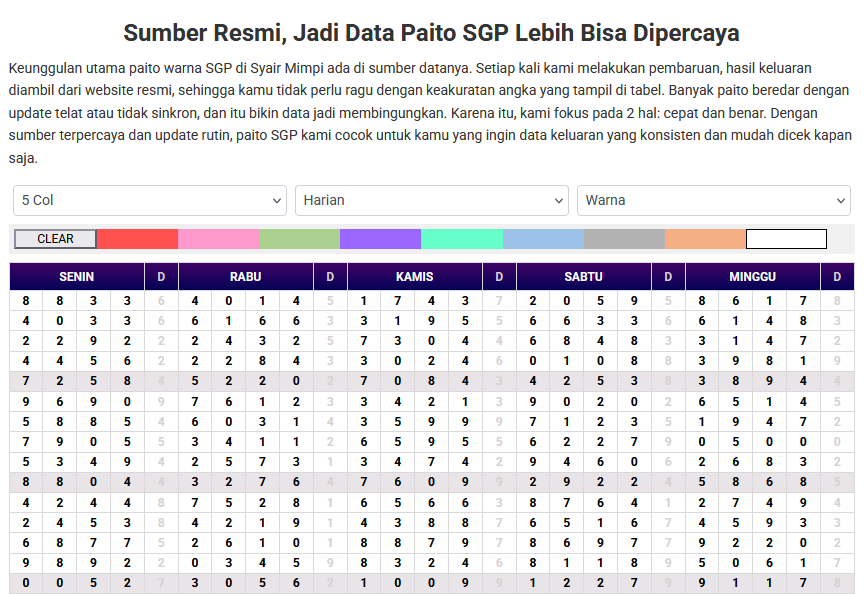This screenshot has height=594, width=868.
Task: Pick the green color swatch
Action: pyautogui.click(x=298, y=239)
